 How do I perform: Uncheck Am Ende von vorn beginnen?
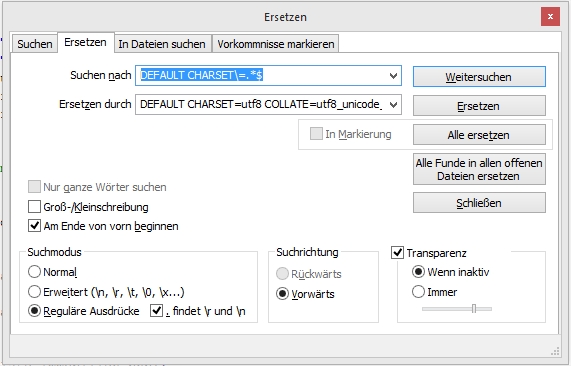(x=34, y=226)
